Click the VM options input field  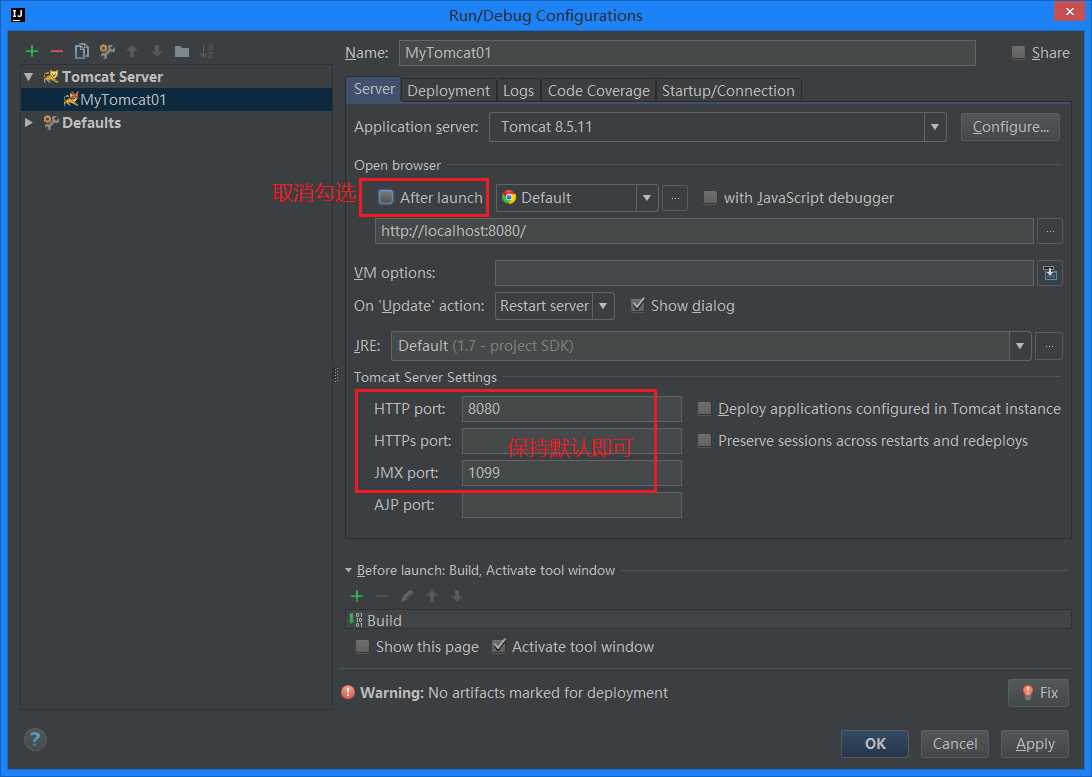click(x=764, y=273)
